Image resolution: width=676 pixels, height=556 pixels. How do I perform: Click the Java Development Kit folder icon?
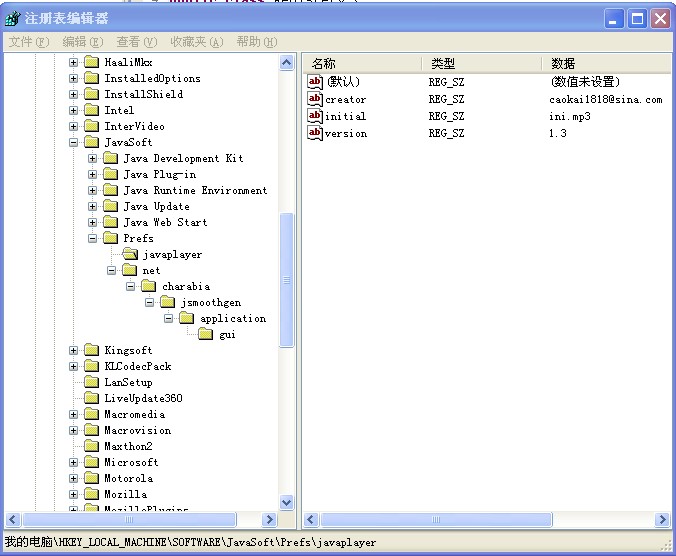(x=110, y=158)
